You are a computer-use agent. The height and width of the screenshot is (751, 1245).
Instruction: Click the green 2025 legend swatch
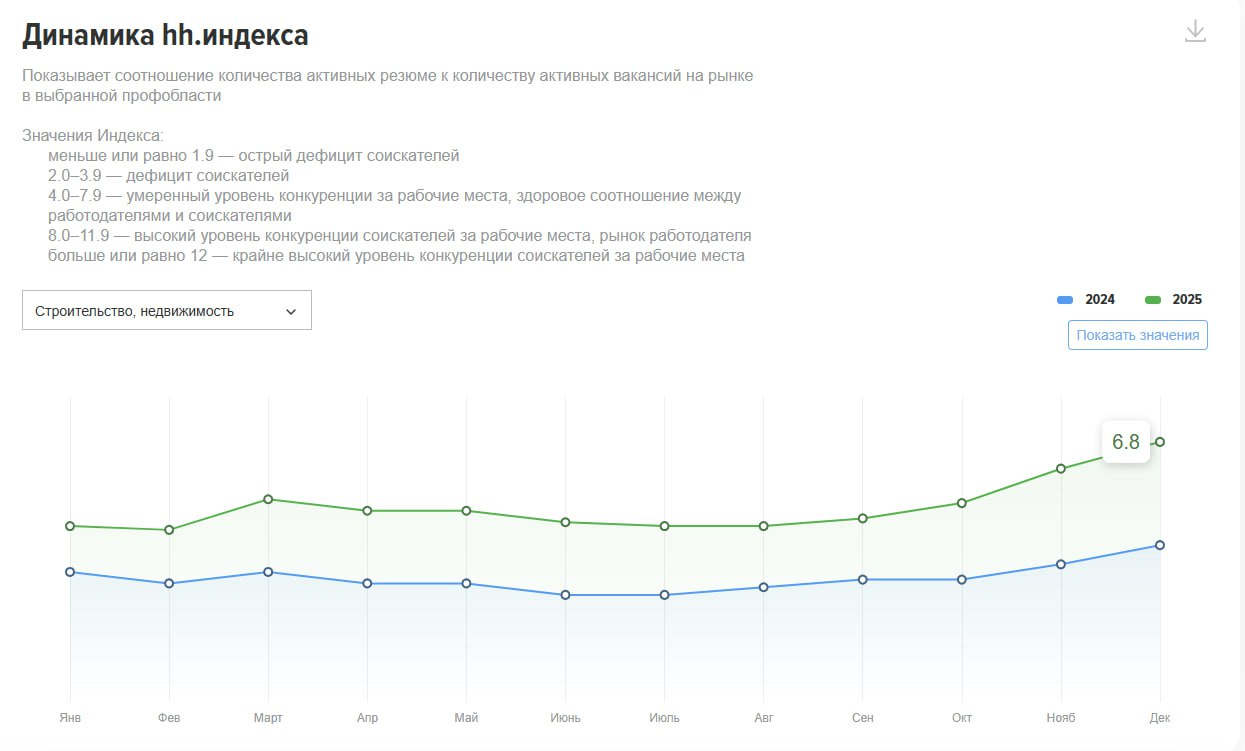(x=1153, y=300)
